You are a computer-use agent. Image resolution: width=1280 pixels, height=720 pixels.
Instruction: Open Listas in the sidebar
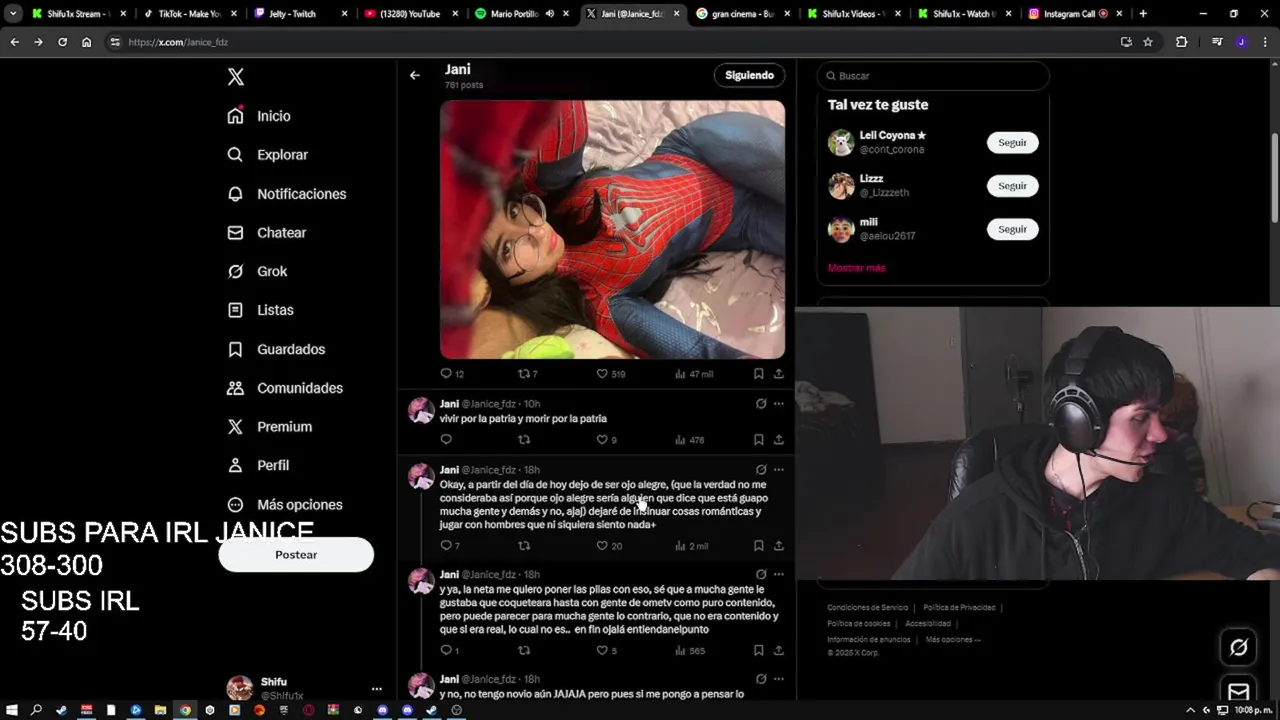pos(260,310)
